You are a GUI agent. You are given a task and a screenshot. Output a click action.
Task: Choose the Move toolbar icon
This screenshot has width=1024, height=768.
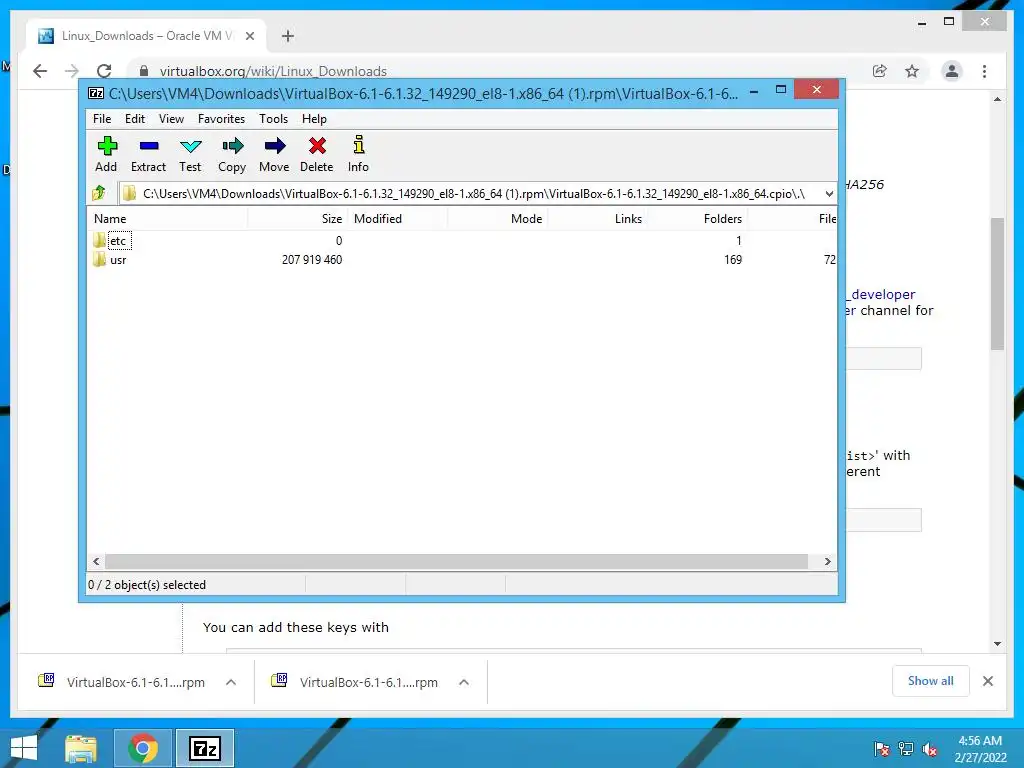[274, 154]
